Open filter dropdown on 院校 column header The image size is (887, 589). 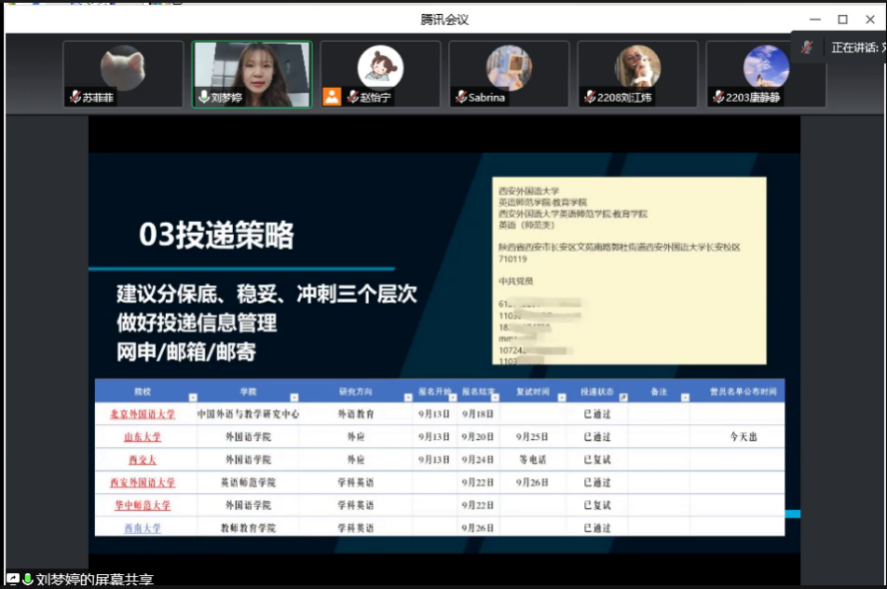[192, 397]
